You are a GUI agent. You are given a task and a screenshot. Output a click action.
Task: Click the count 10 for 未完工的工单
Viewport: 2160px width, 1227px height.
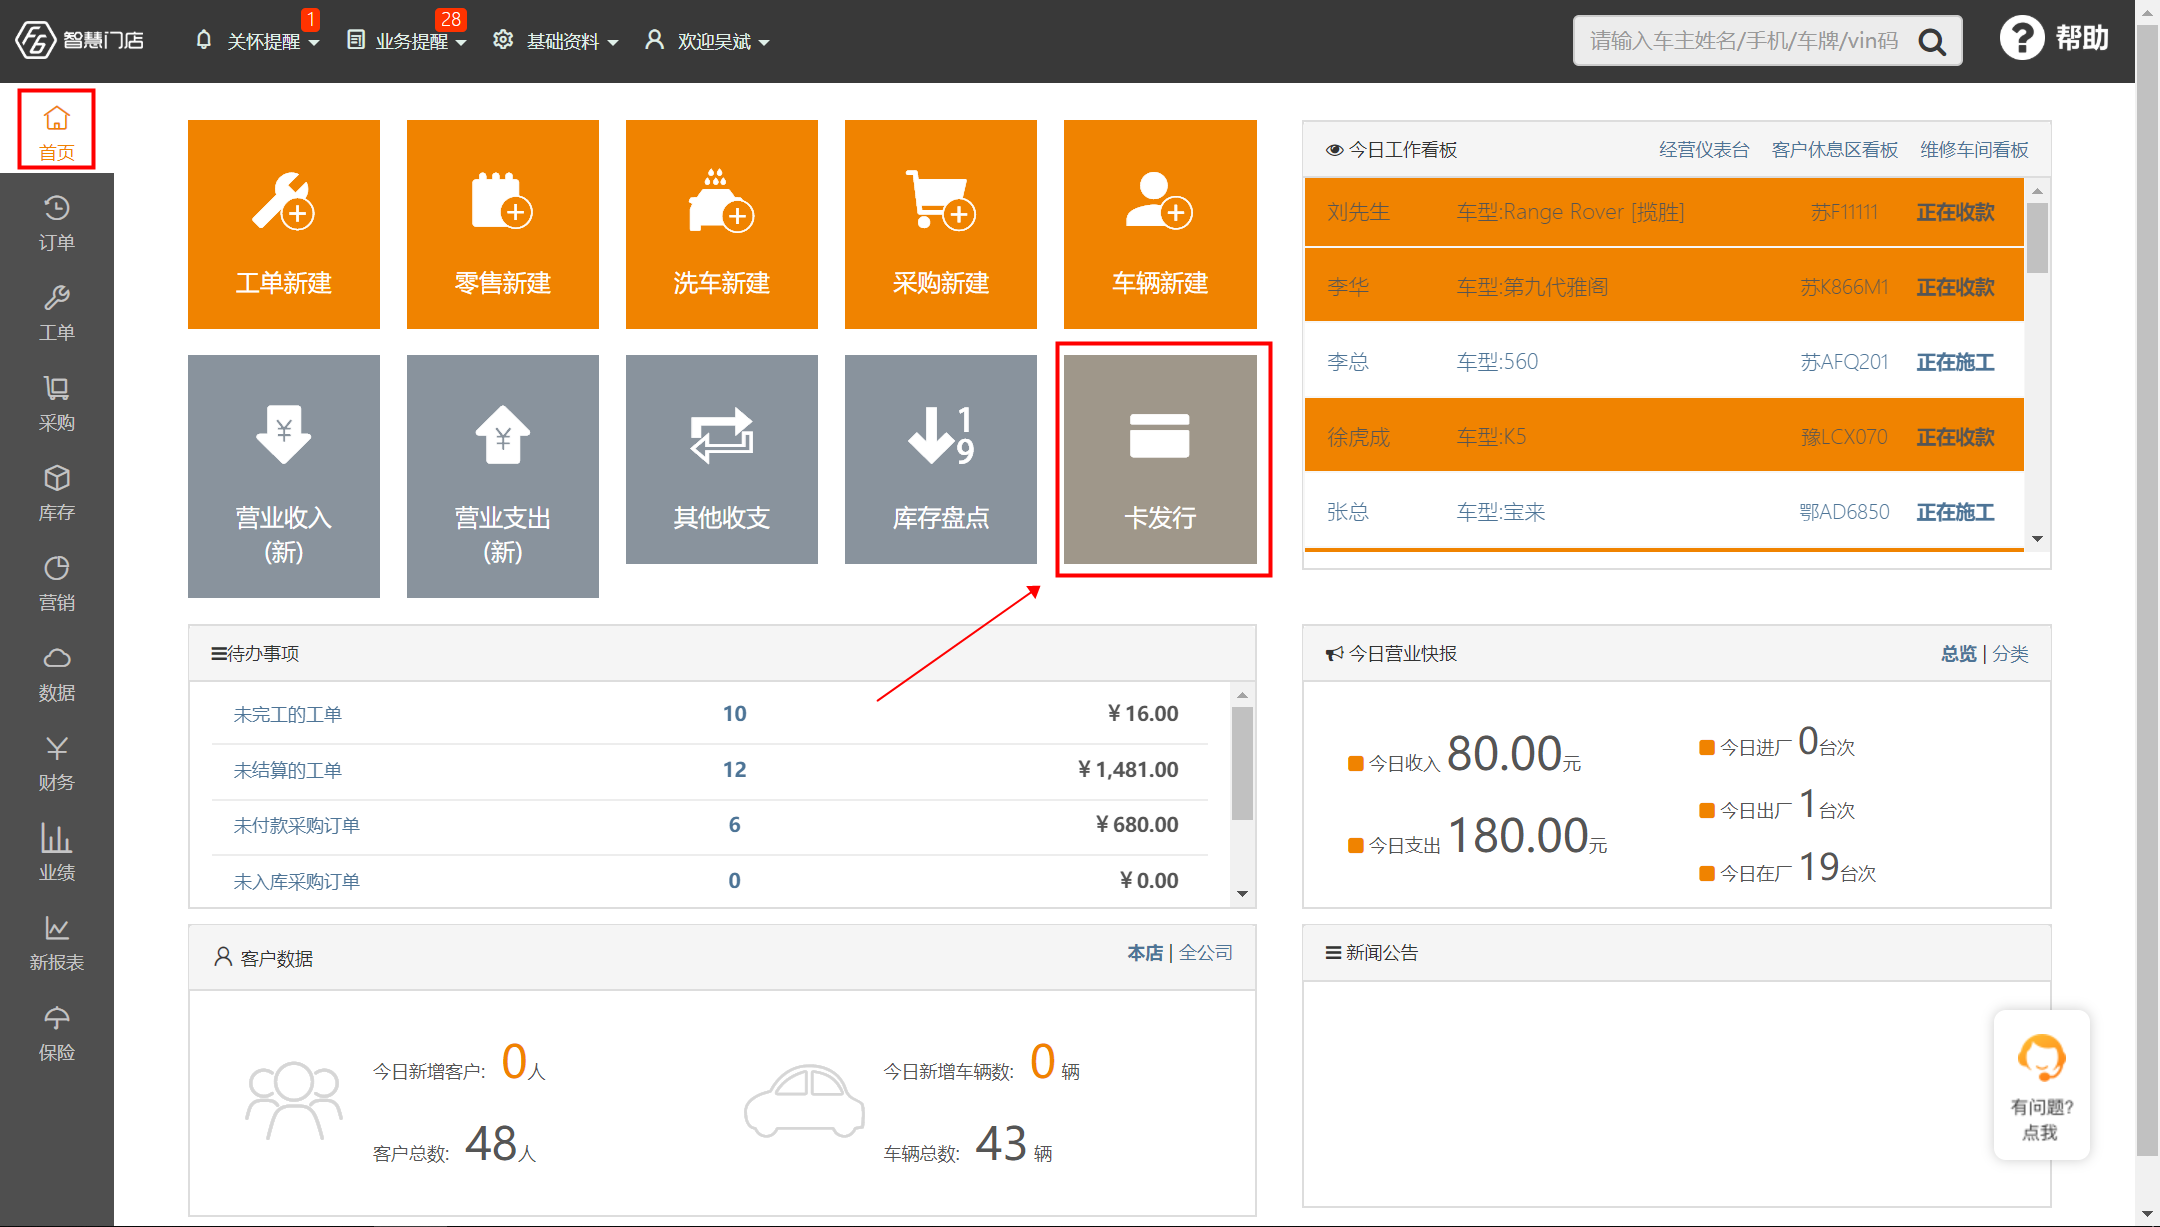click(x=735, y=714)
